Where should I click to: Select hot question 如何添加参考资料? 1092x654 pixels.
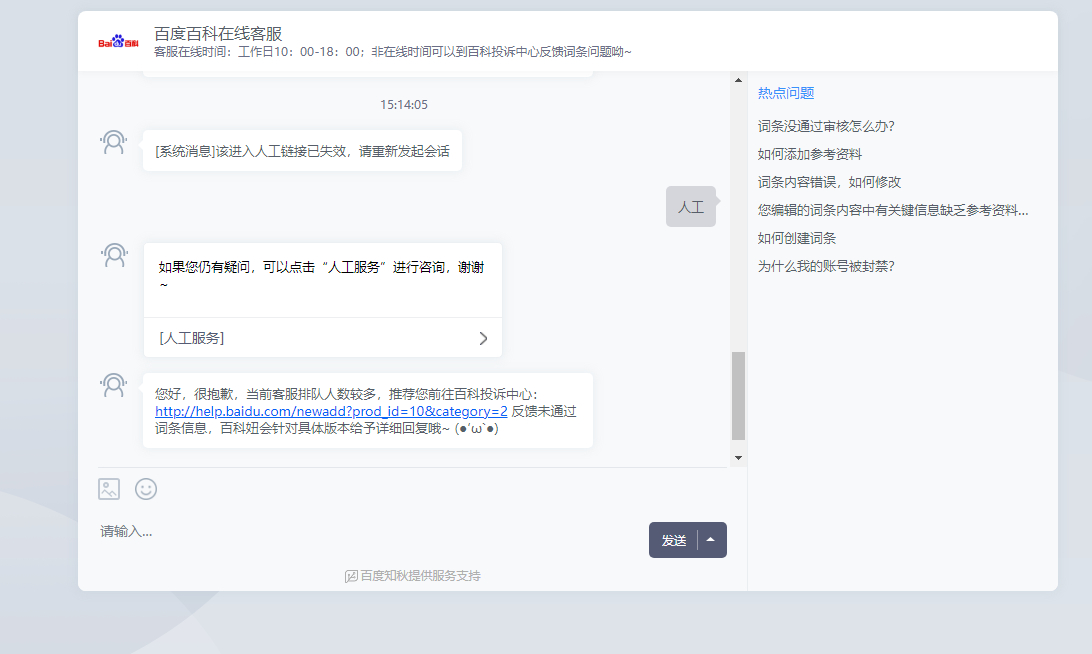click(810, 154)
